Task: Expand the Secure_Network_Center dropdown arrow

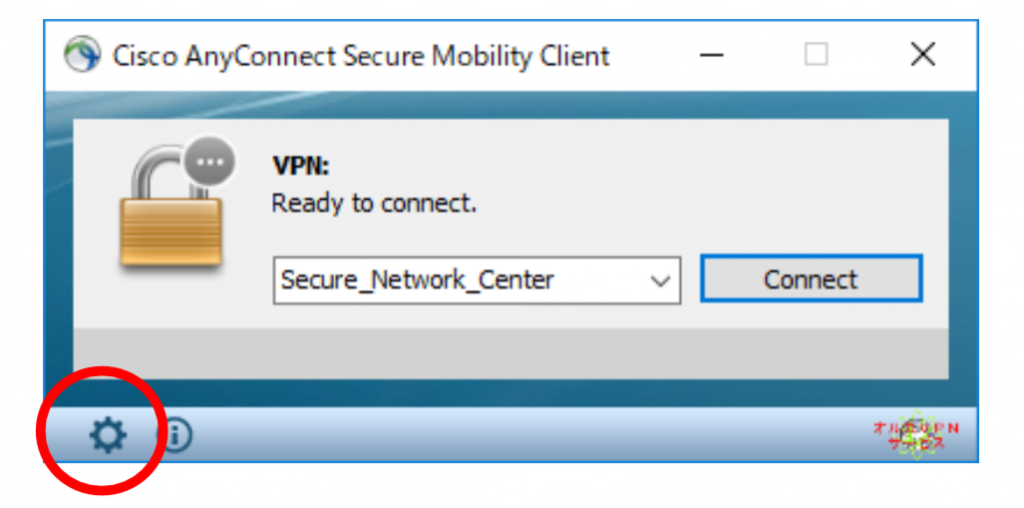Action: point(661,281)
